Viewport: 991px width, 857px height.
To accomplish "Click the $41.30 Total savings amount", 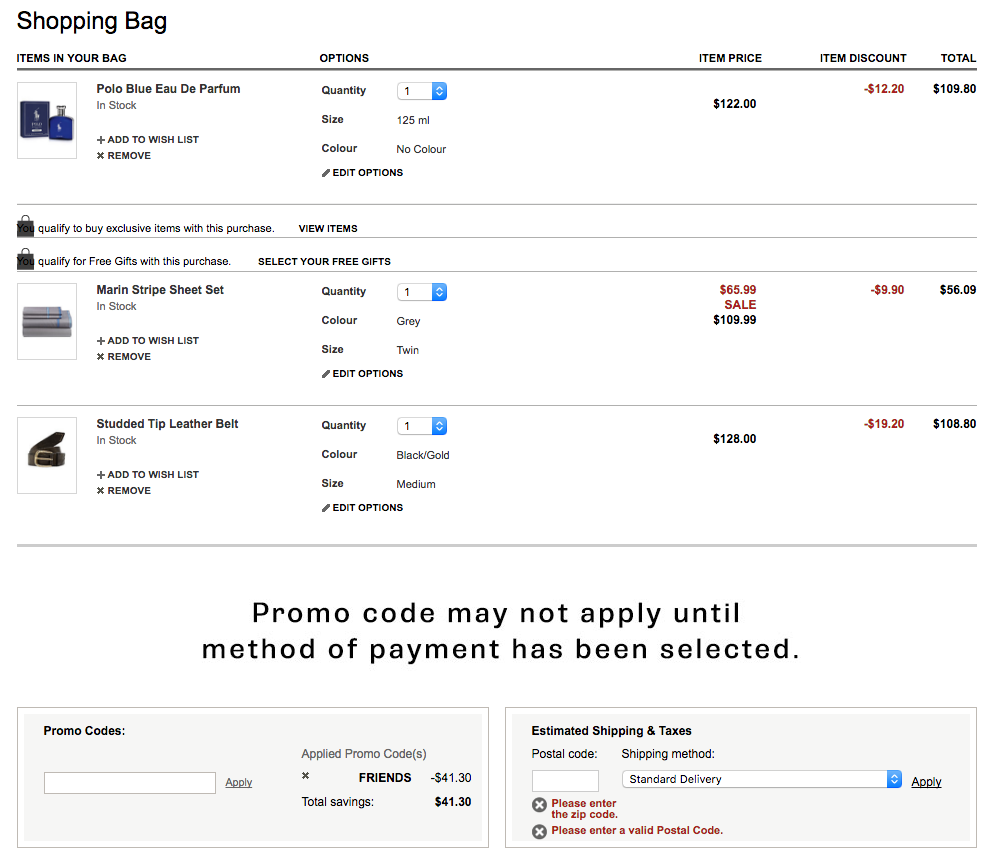I will click(453, 801).
